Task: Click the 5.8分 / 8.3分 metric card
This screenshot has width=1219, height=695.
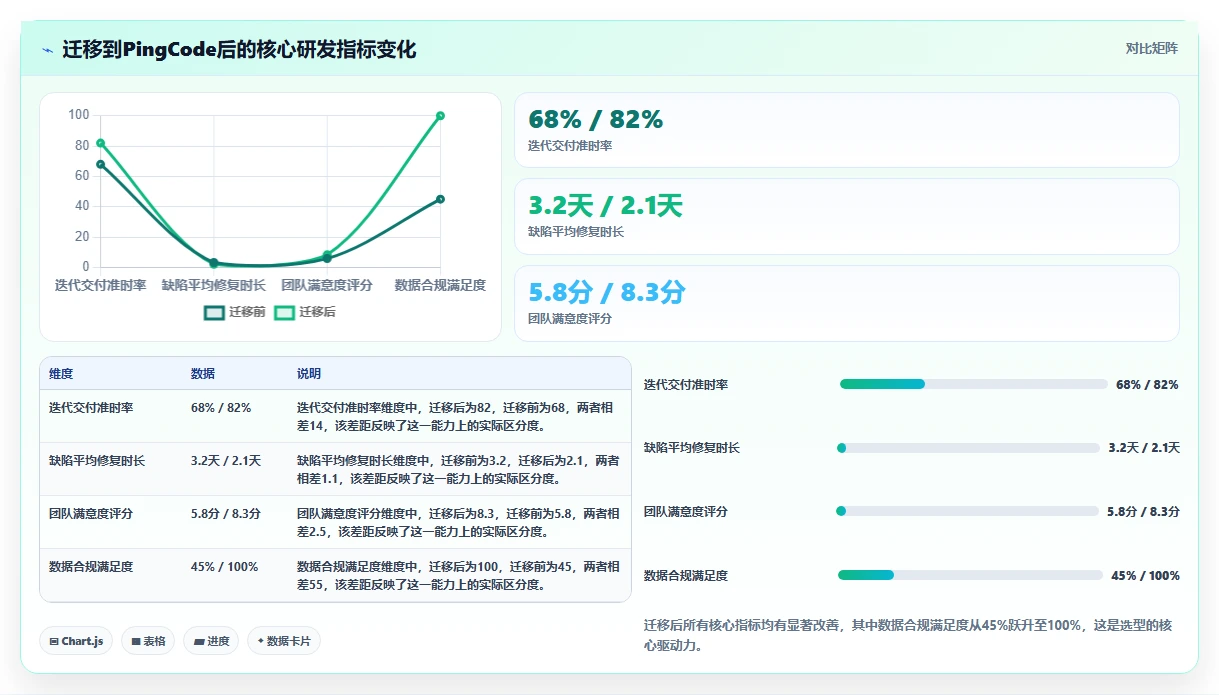Action: pyautogui.click(x=846, y=303)
